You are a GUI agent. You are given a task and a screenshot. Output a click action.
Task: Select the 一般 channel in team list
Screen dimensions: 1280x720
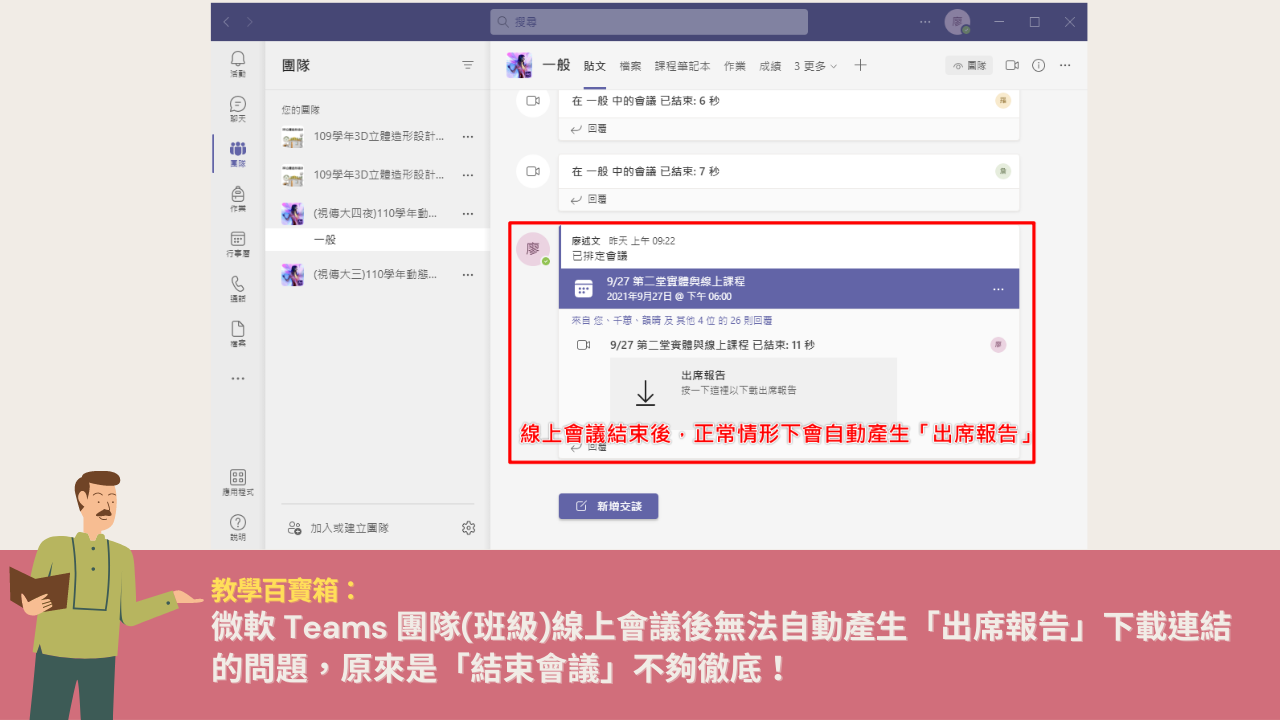coord(325,240)
